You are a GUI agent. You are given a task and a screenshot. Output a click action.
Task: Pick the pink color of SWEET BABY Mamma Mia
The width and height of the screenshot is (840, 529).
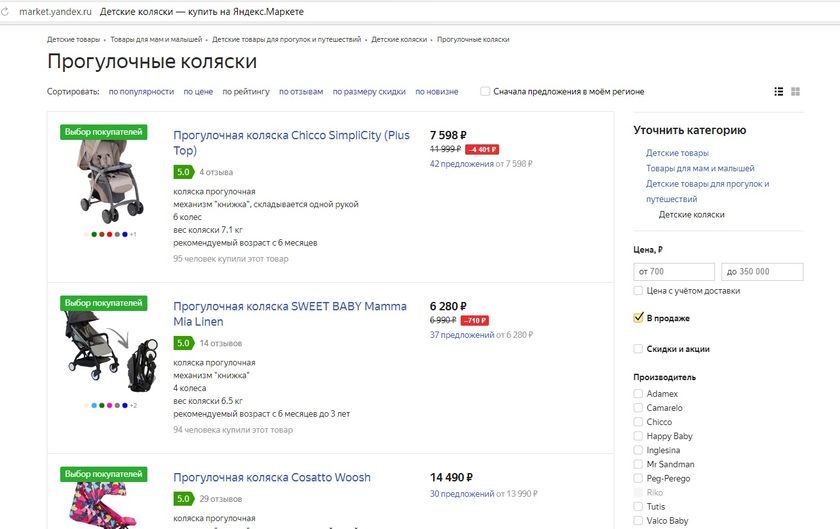(109, 405)
